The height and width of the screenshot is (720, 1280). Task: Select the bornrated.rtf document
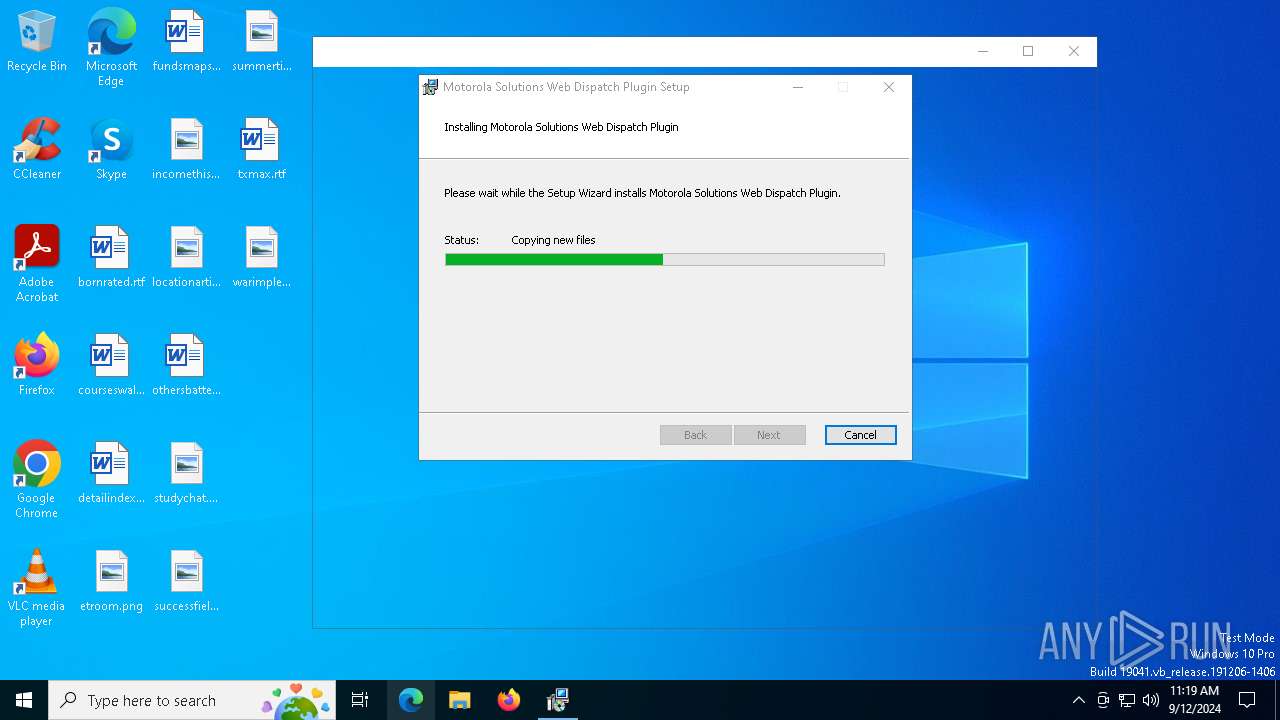coord(111,258)
